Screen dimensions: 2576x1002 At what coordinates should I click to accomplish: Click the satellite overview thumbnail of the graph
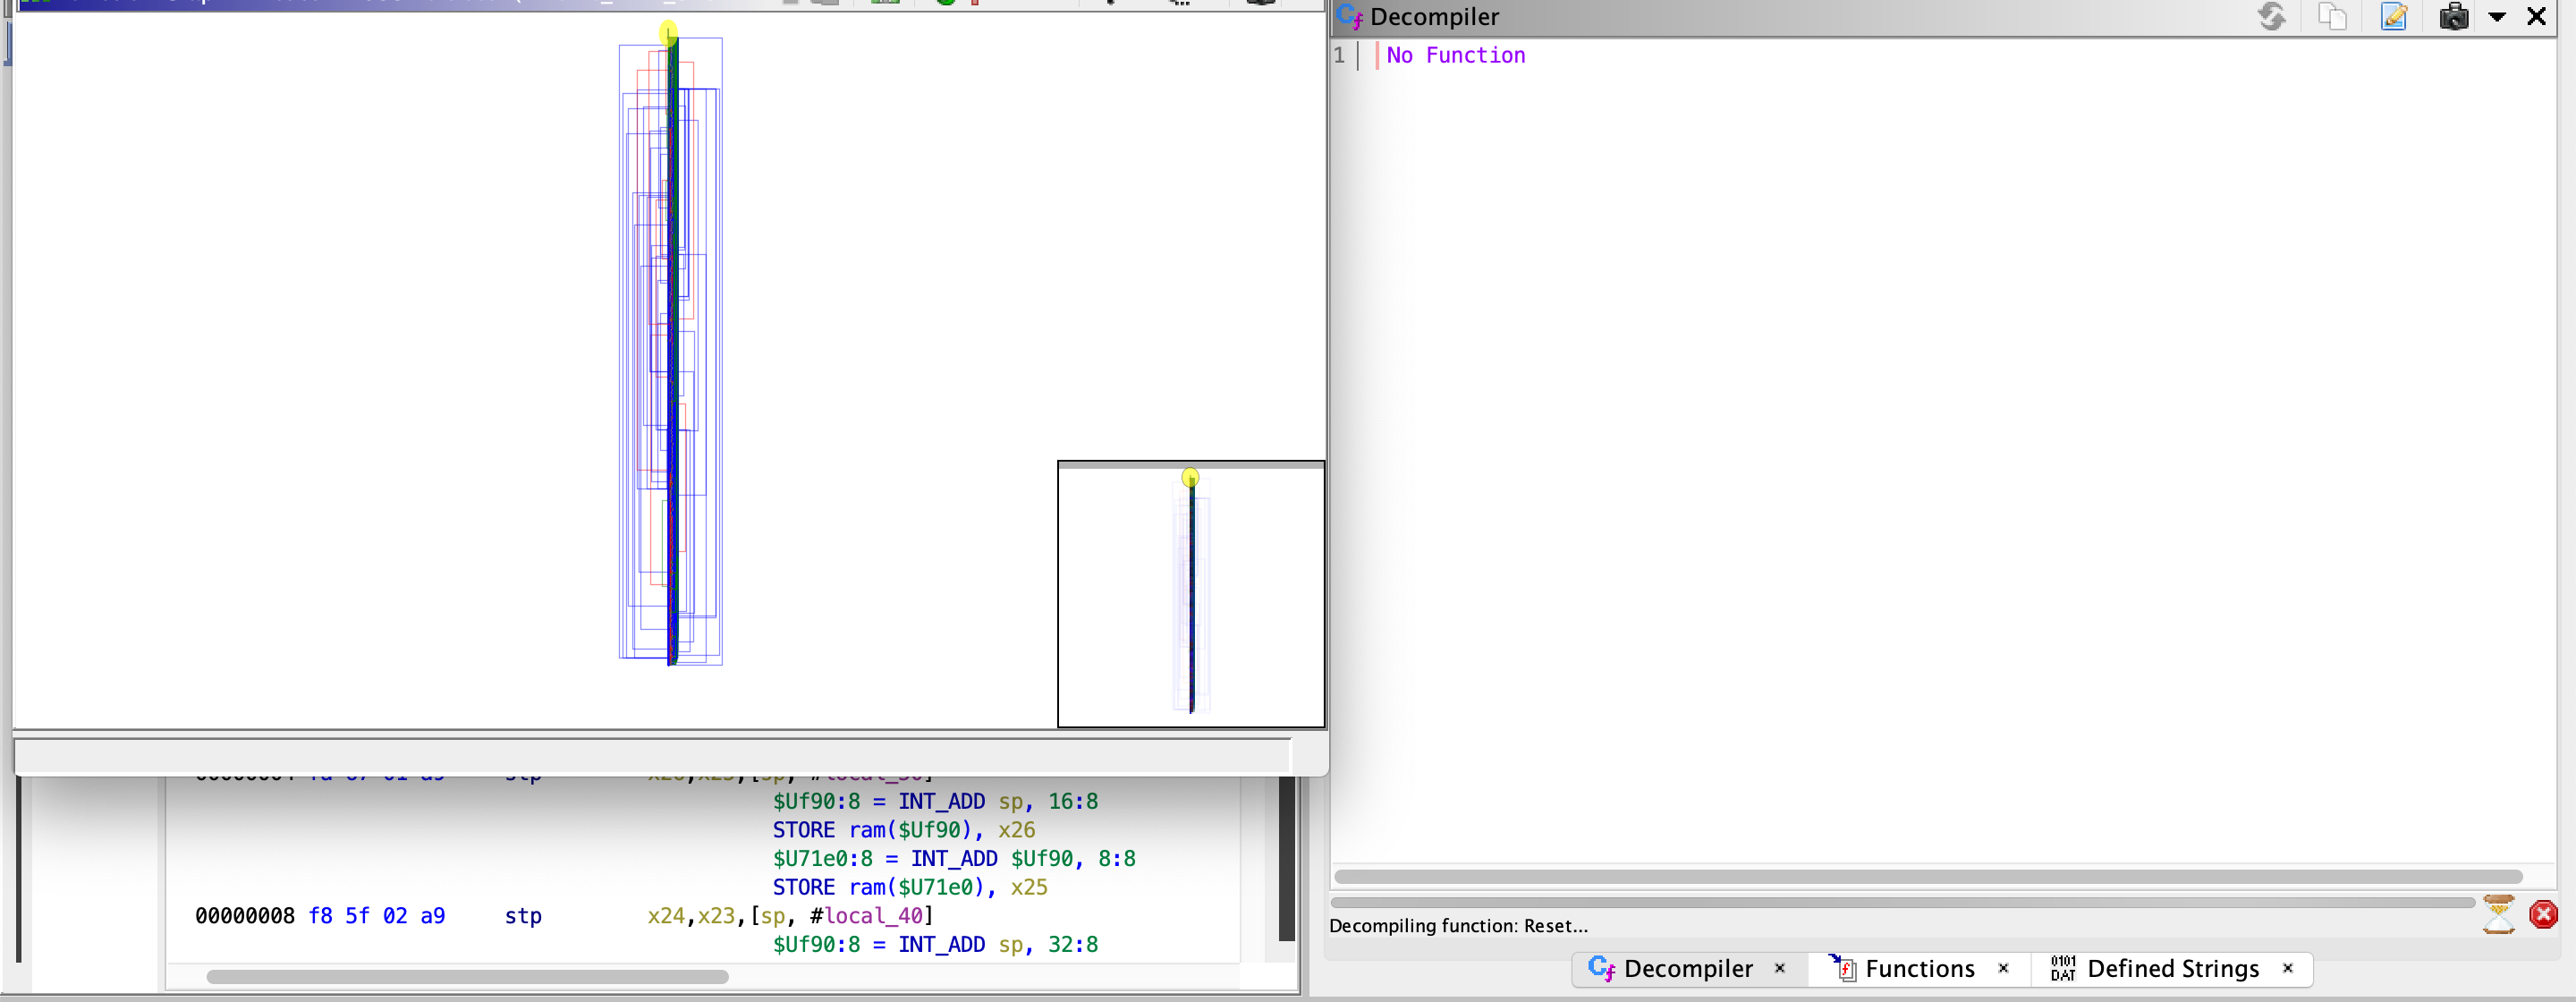[x=1190, y=595]
